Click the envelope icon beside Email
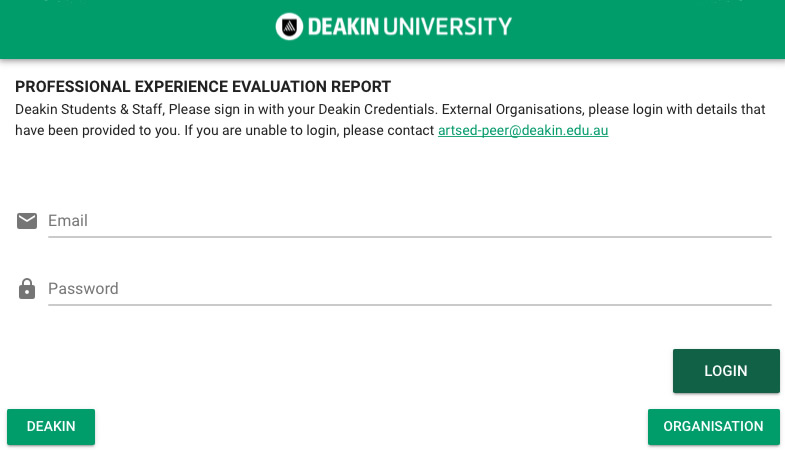The width and height of the screenshot is (785, 450). [27, 221]
